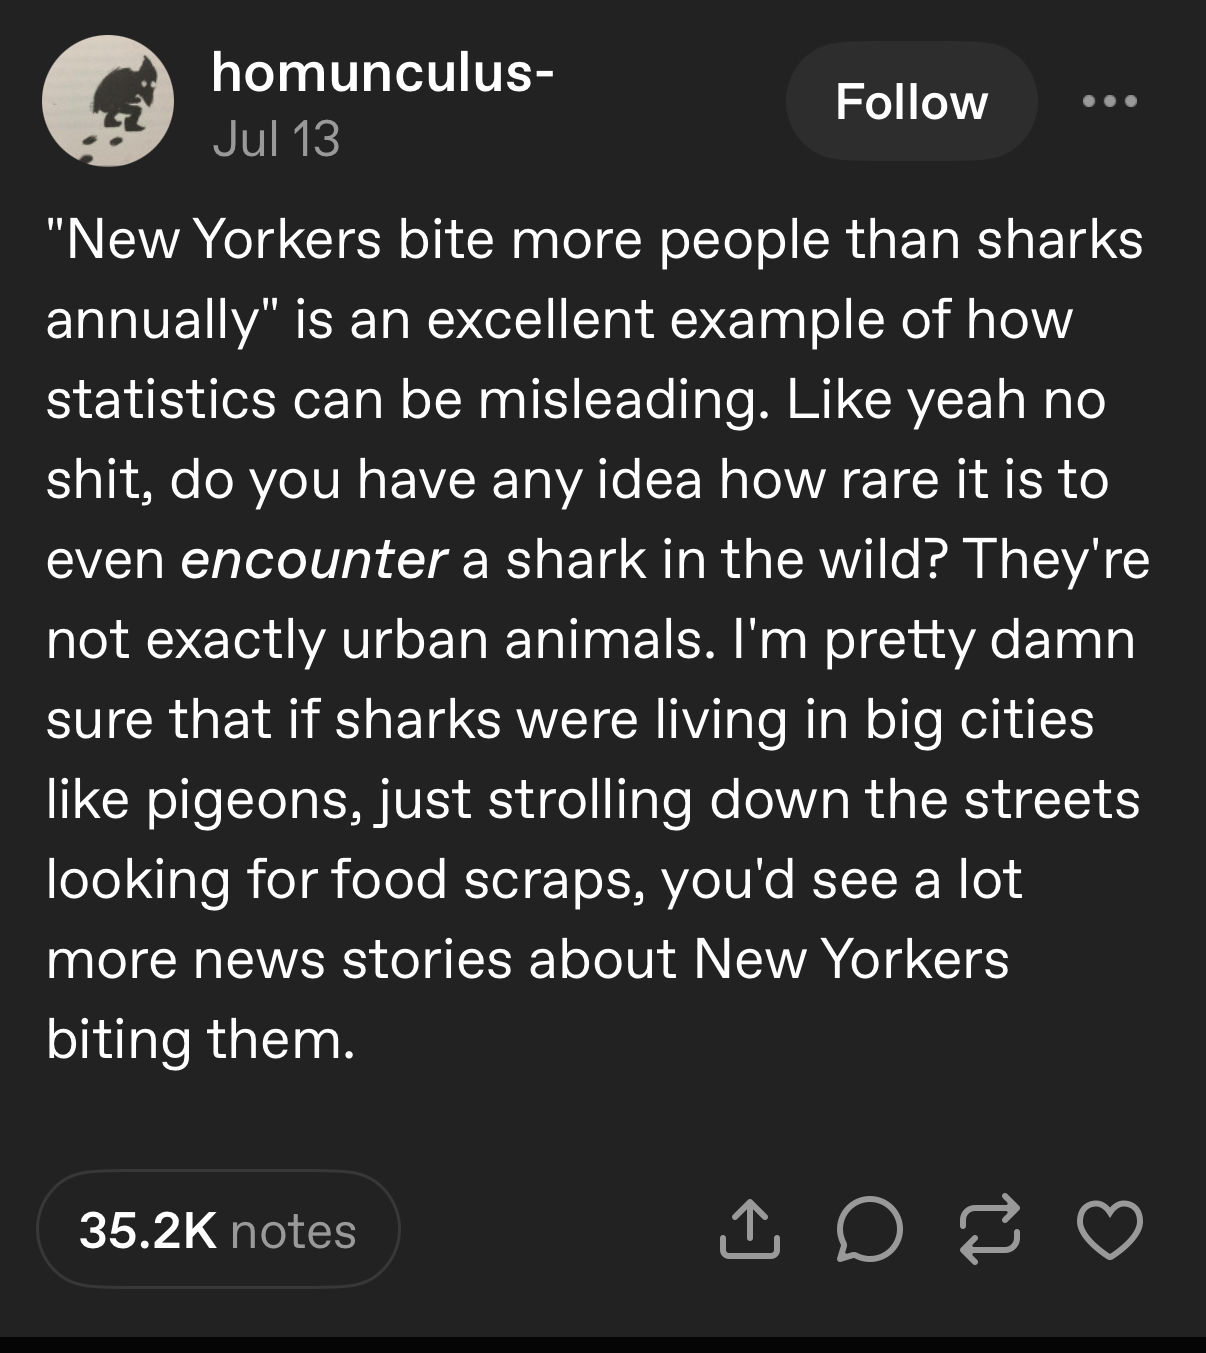
Task: Click the phrase "urban animals"
Action: point(521,640)
